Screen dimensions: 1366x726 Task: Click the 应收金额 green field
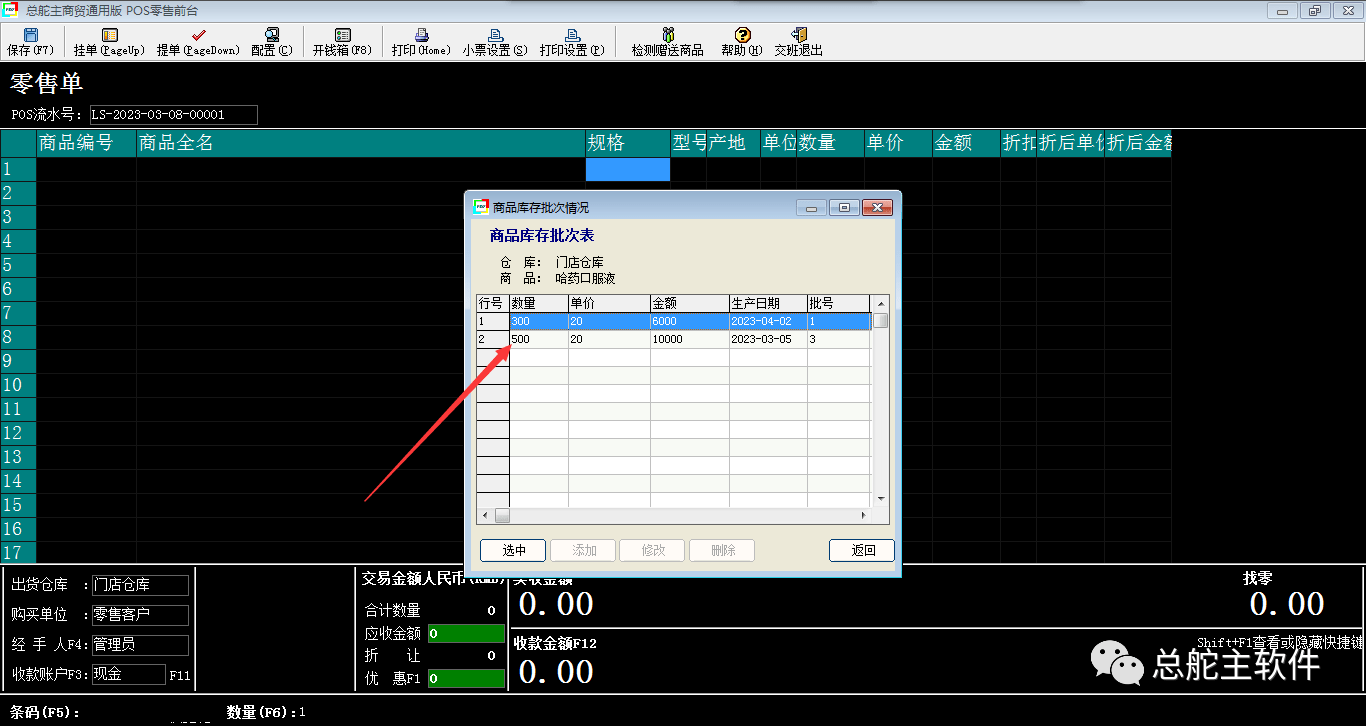click(466, 633)
